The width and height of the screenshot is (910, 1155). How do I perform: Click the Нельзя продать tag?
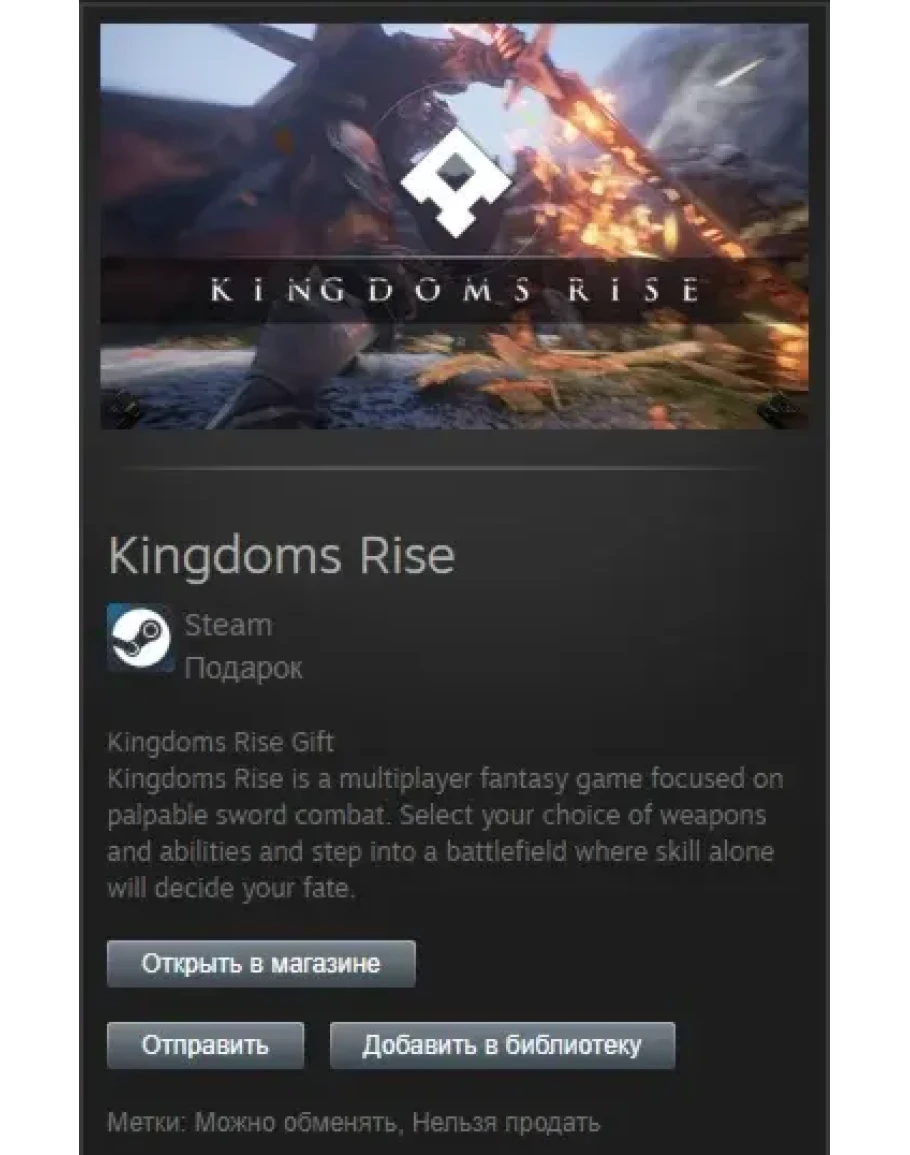pos(505,1123)
